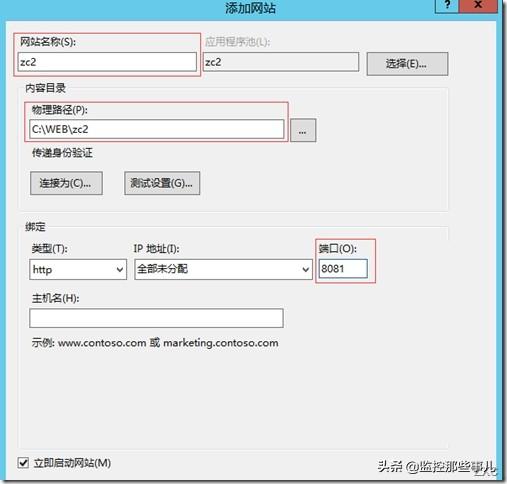Click the 应用程序池(L): label
This screenshot has width=507, height=484.
pyautogui.click(x=237, y=42)
